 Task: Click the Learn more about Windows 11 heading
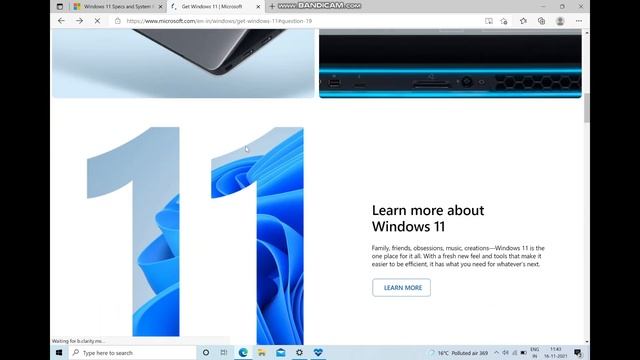click(428, 218)
